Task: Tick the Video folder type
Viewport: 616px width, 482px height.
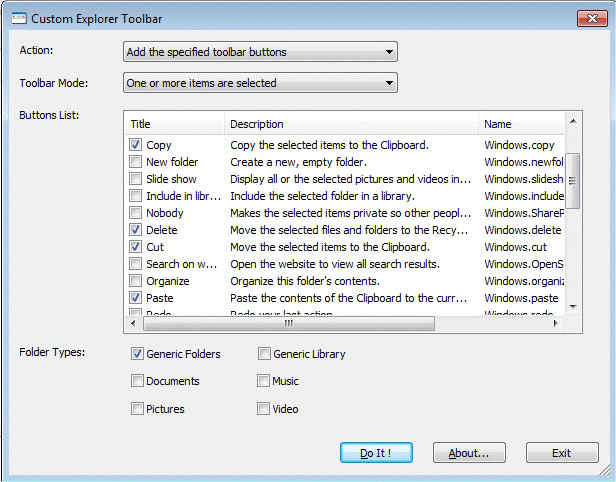Action: pos(263,409)
